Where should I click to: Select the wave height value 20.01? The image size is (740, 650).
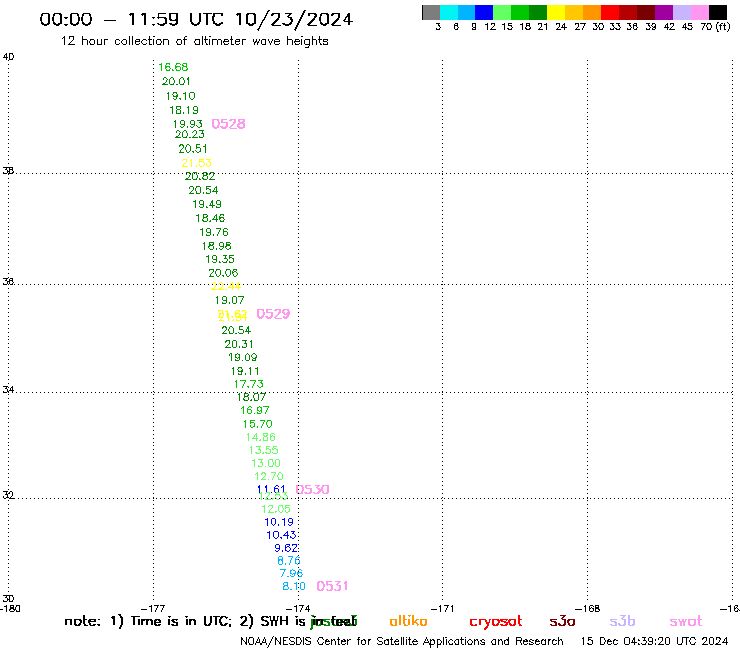tap(176, 81)
